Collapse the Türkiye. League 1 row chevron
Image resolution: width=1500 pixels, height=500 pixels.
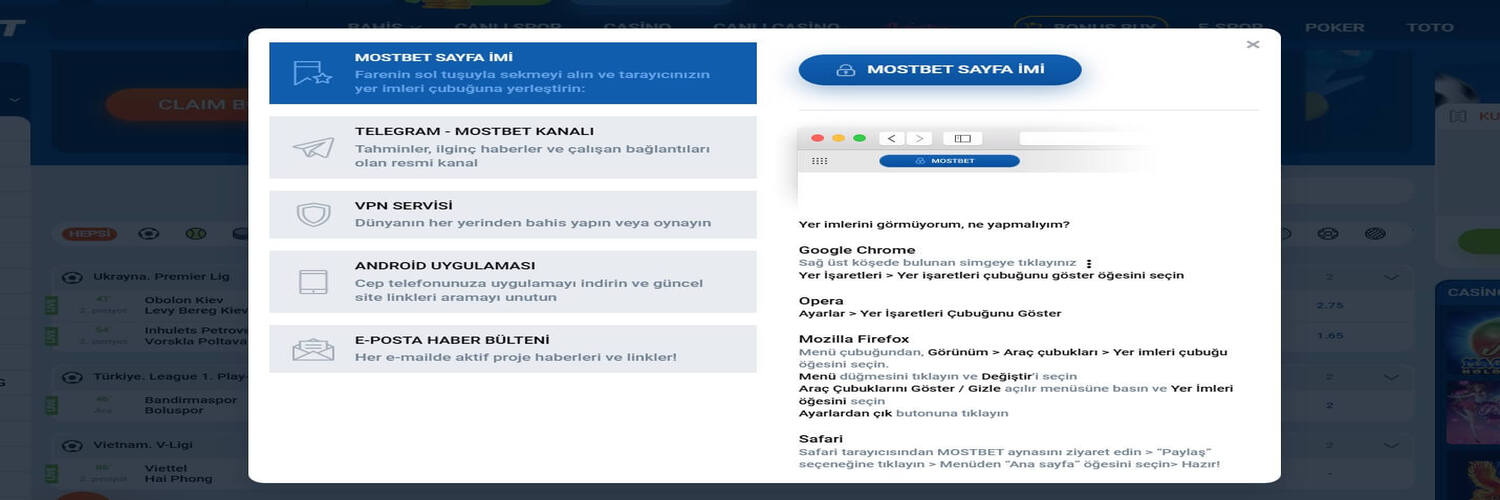1391,378
